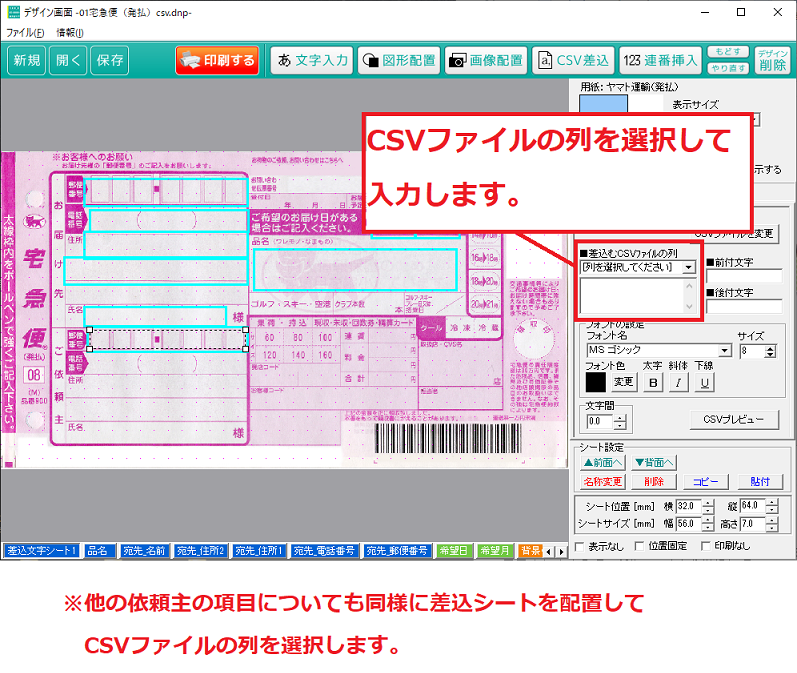797x673 pixels.
Task: Select the green 希望日 sheet tab
Action: [x=454, y=551]
